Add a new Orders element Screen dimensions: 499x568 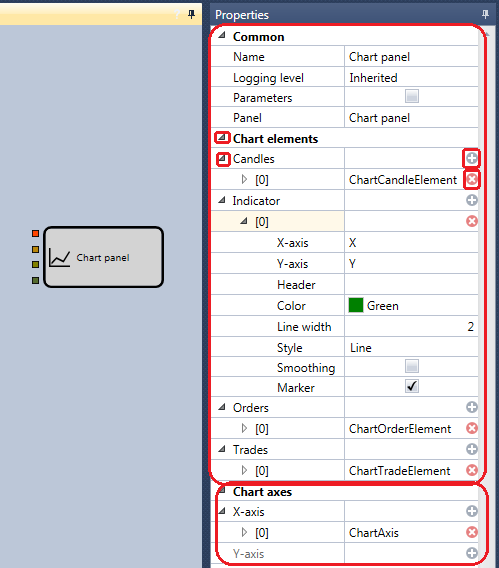[471, 407]
